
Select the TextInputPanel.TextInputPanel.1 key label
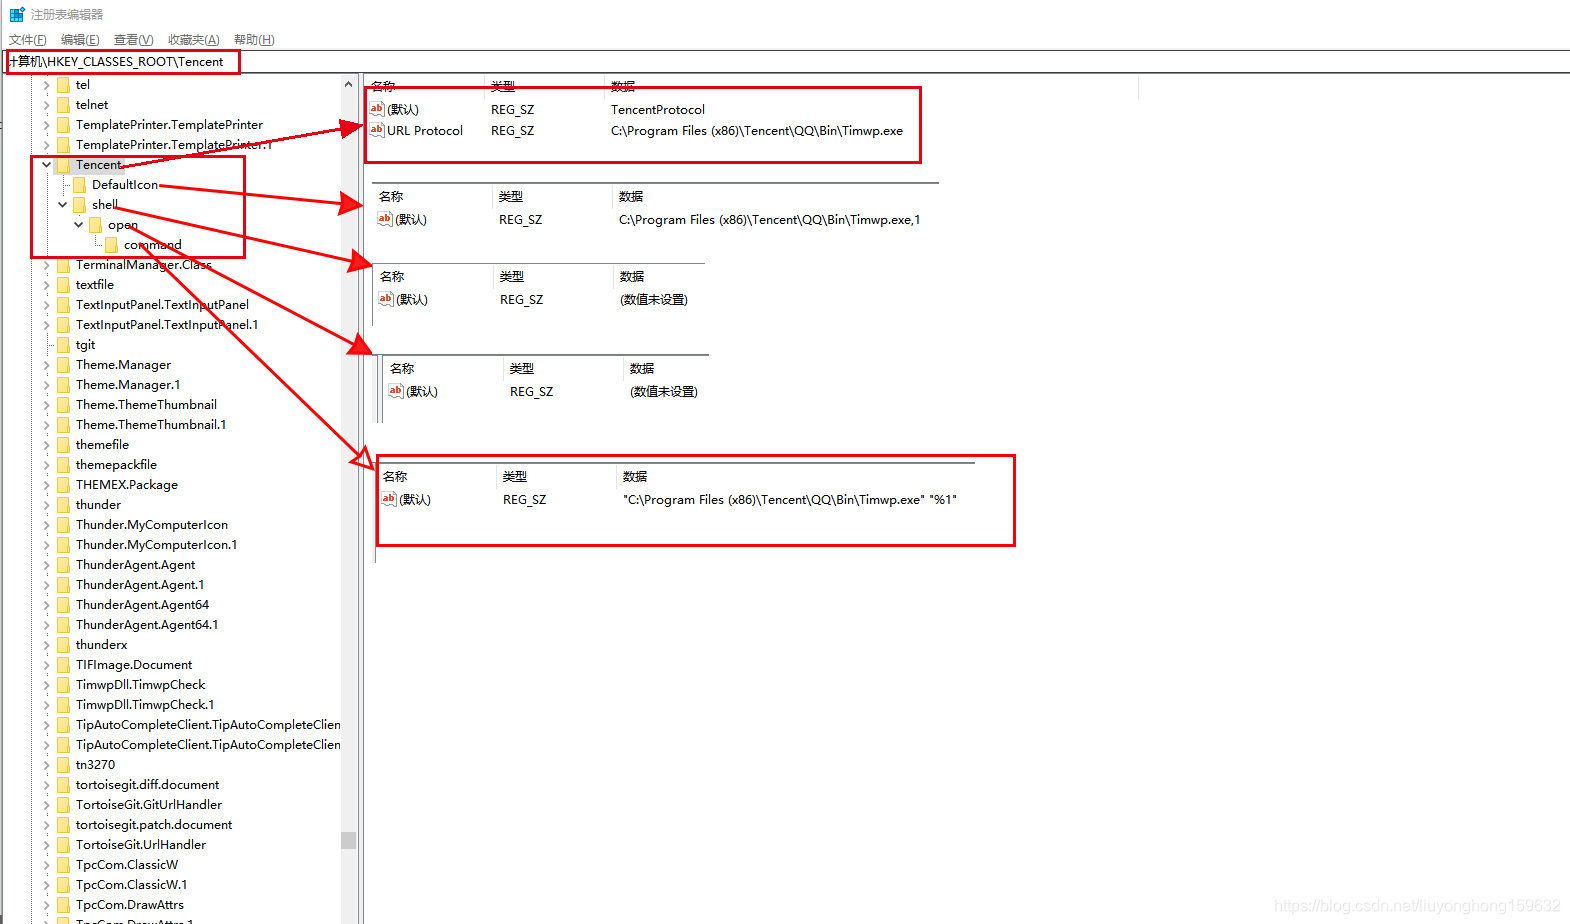[167, 325]
